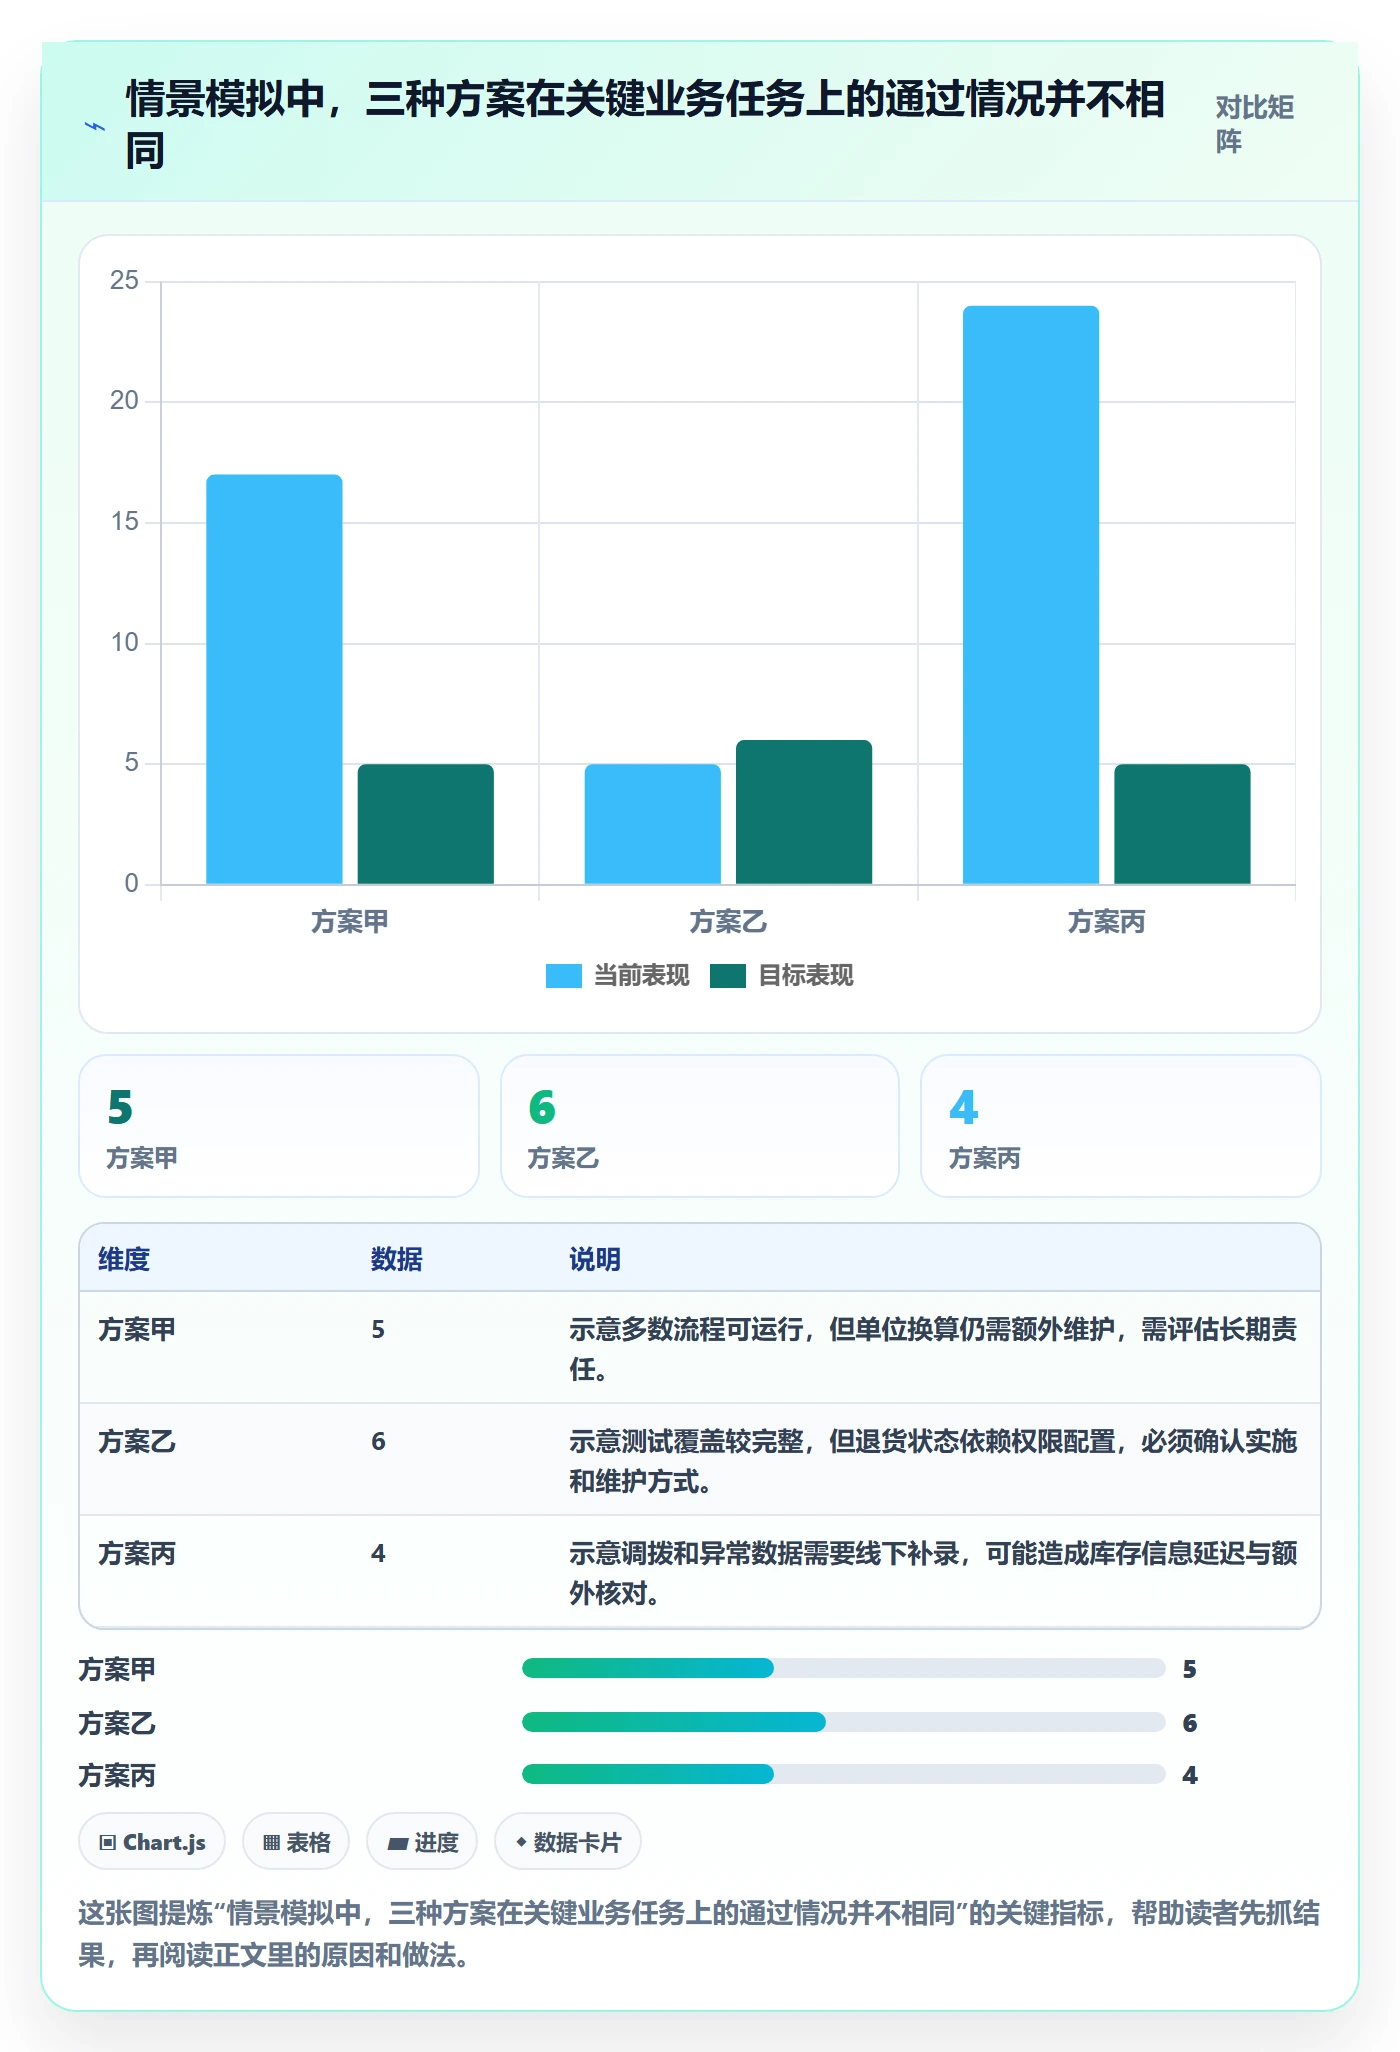Click the 方案甲 x-axis label in chart
Viewport: 1400px width, 2052px height.
pyautogui.click(x=349, y=921)
